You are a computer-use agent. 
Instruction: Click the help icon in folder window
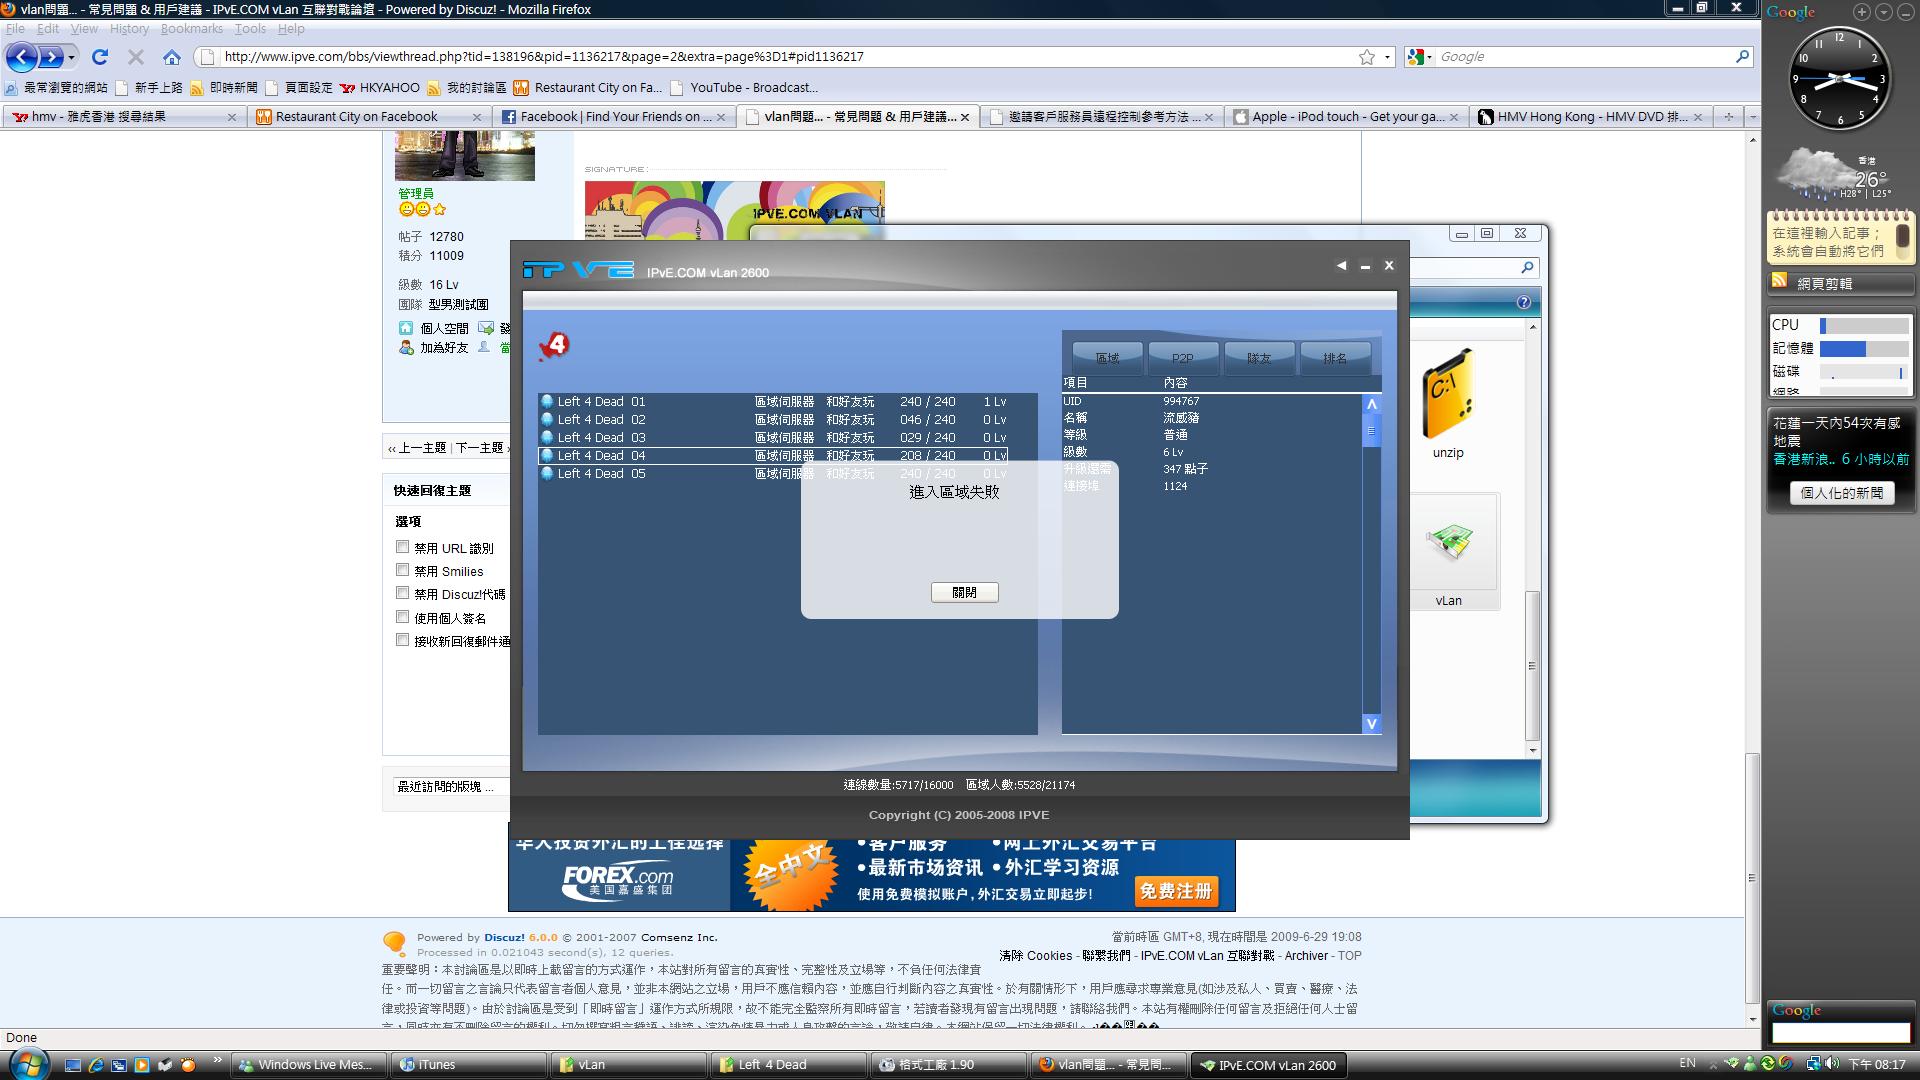click(x=1523, y=302)
